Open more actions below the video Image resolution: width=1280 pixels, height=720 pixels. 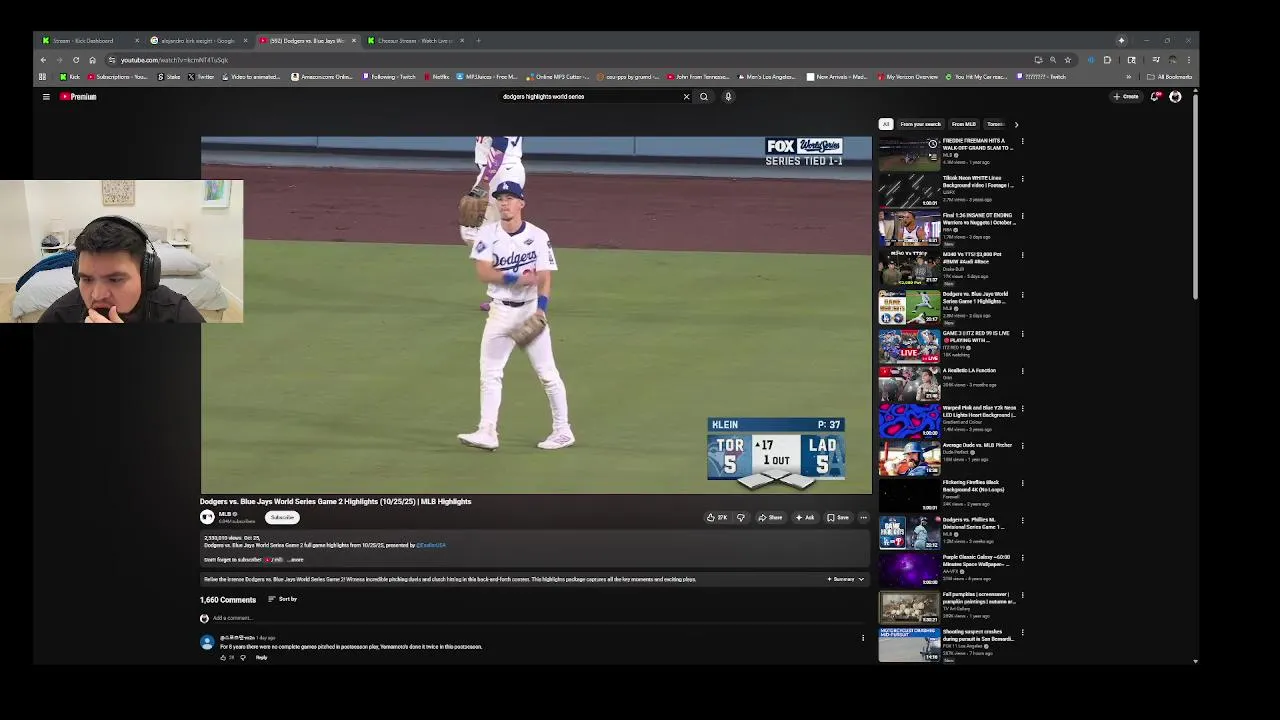tap(863, 518)
